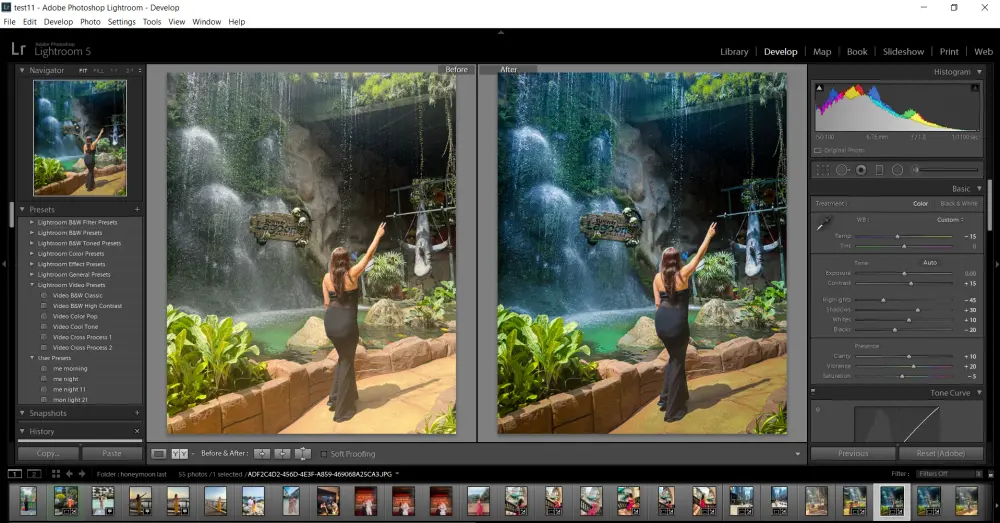
Task: Expand Lightroom B&W Filter Presets folder
Action: 32,223
